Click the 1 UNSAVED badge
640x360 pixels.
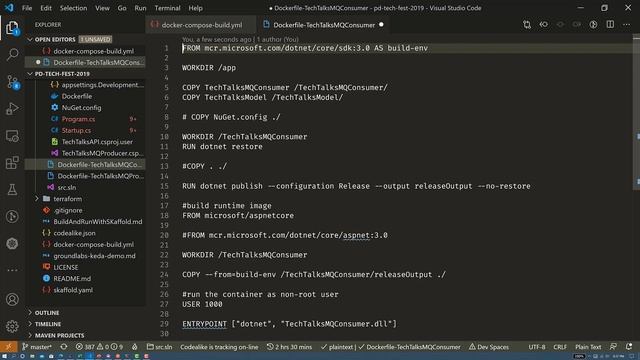click(x=95, y=40)
